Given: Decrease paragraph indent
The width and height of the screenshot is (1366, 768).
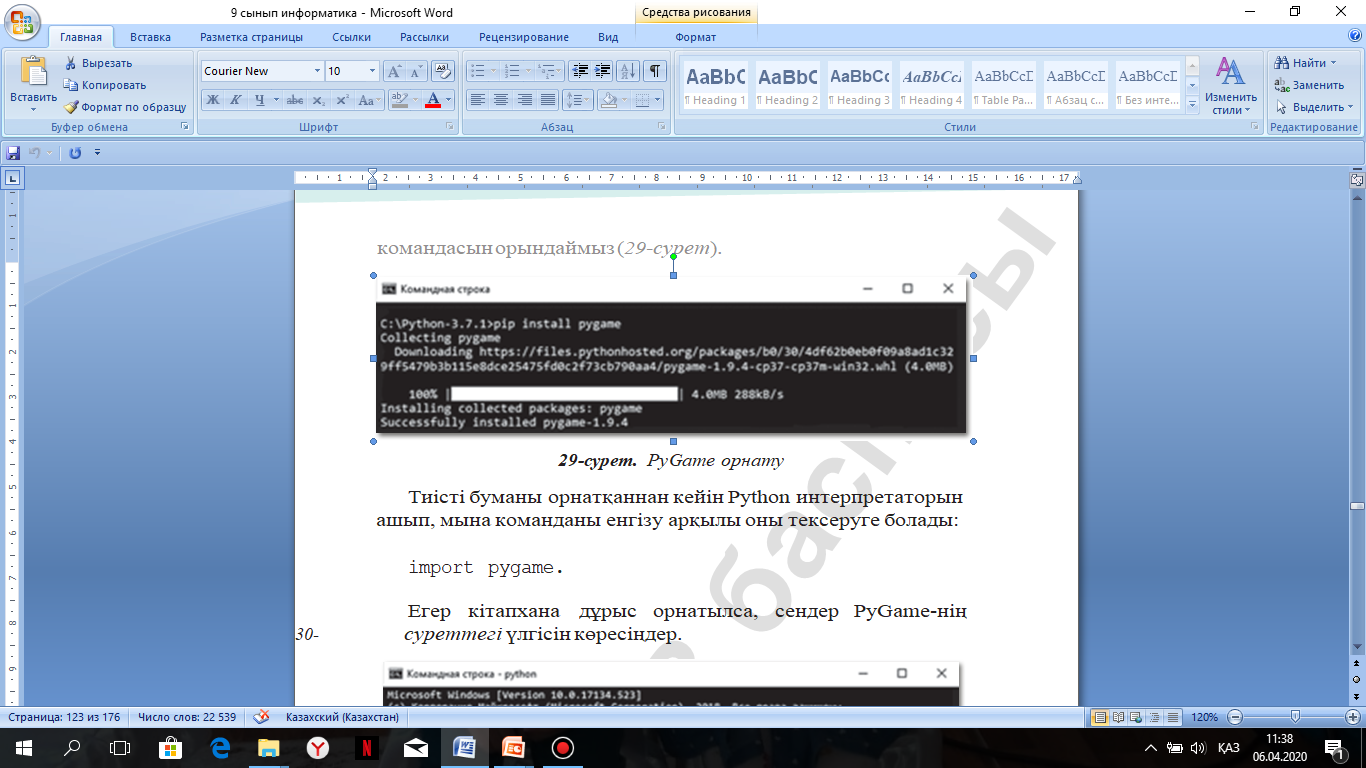Looking at the screenshot, I should 579,71.
